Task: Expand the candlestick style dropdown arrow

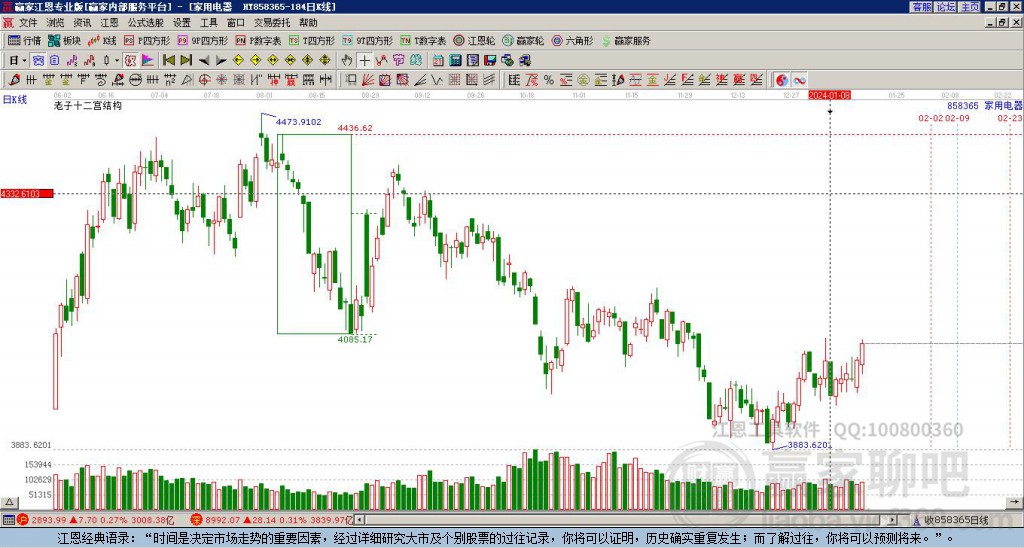Action: tap(117, 60)
